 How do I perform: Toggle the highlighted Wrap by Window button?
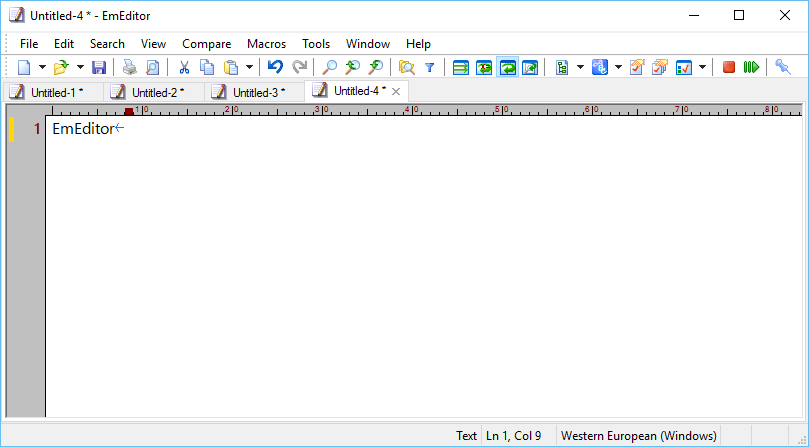coord(508,67)
